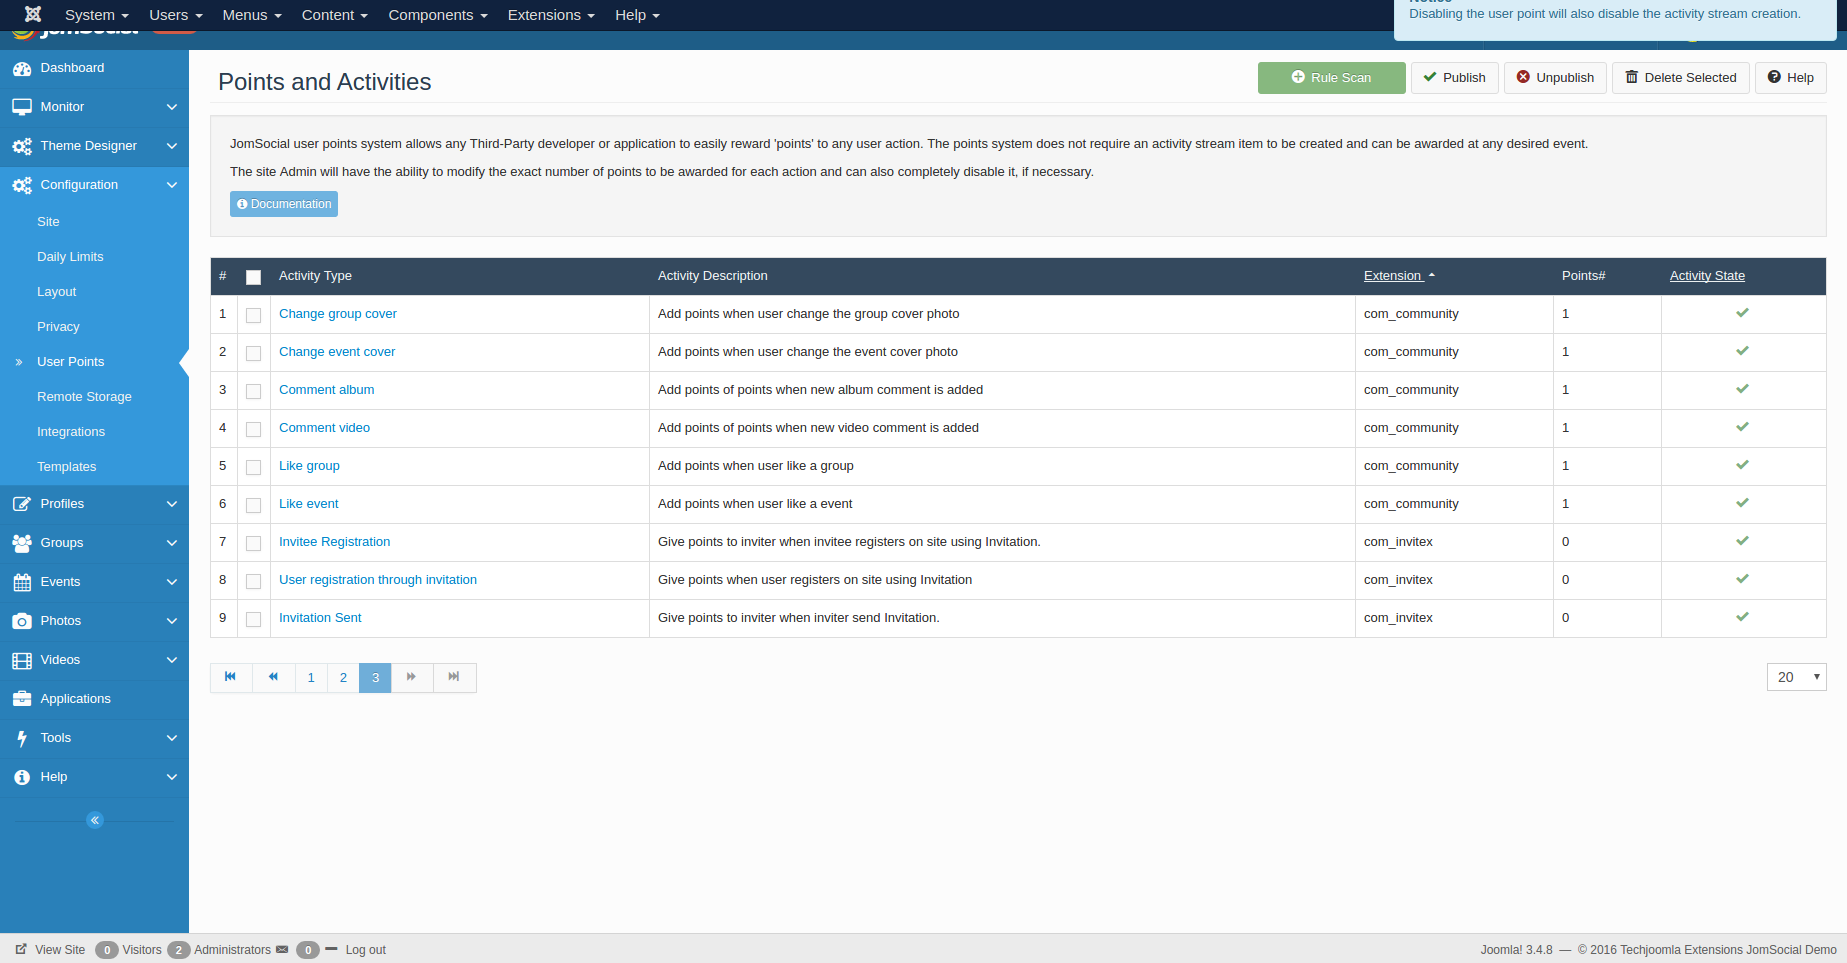Image resolution: width=1847 pixels, height=963 pixels.
Task: Open the Like group activity link
Action: point(309,466)
